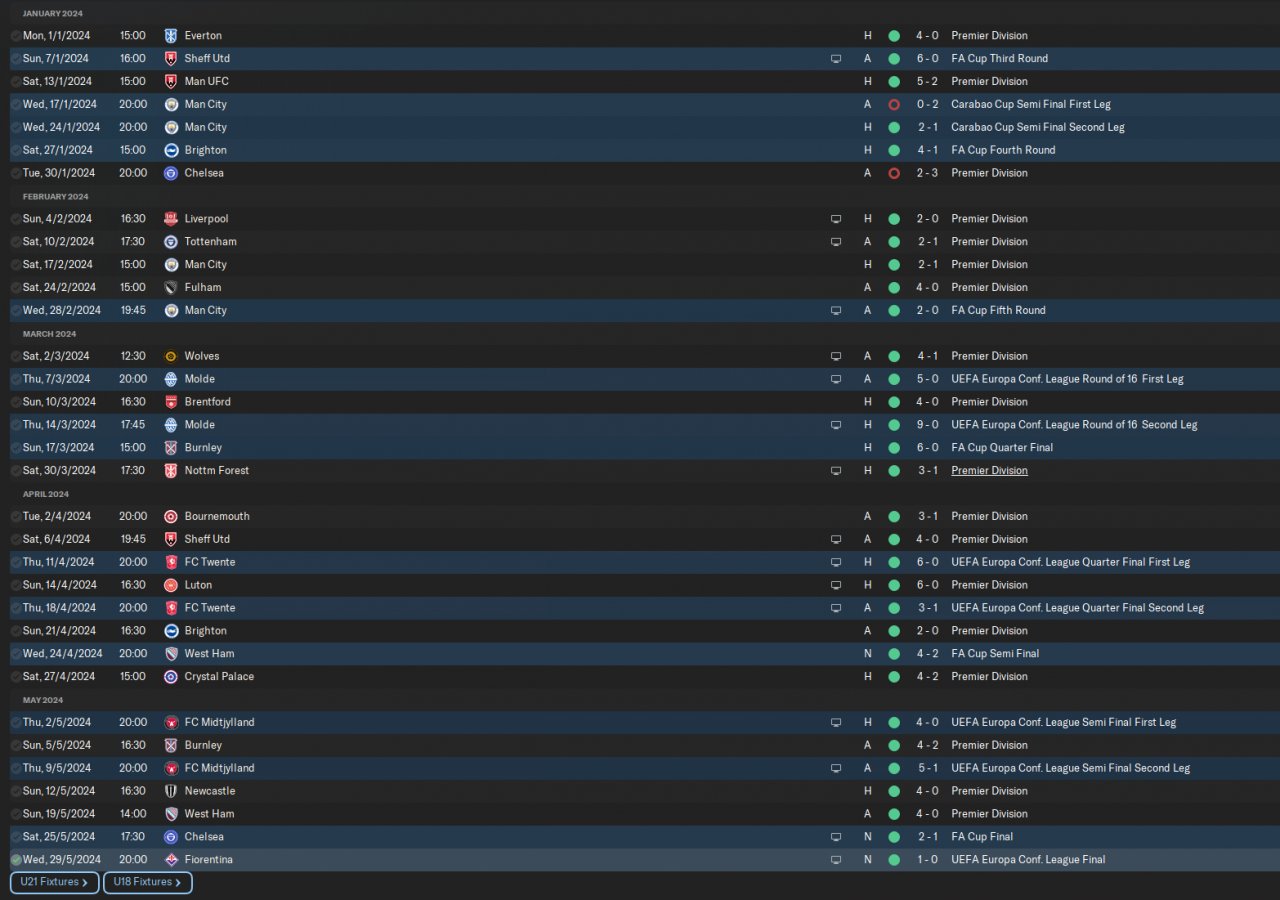Viewport: 1280px width, 900px height.
Task: Click the Fiorentina opponent name
Action: click(209, 859)
